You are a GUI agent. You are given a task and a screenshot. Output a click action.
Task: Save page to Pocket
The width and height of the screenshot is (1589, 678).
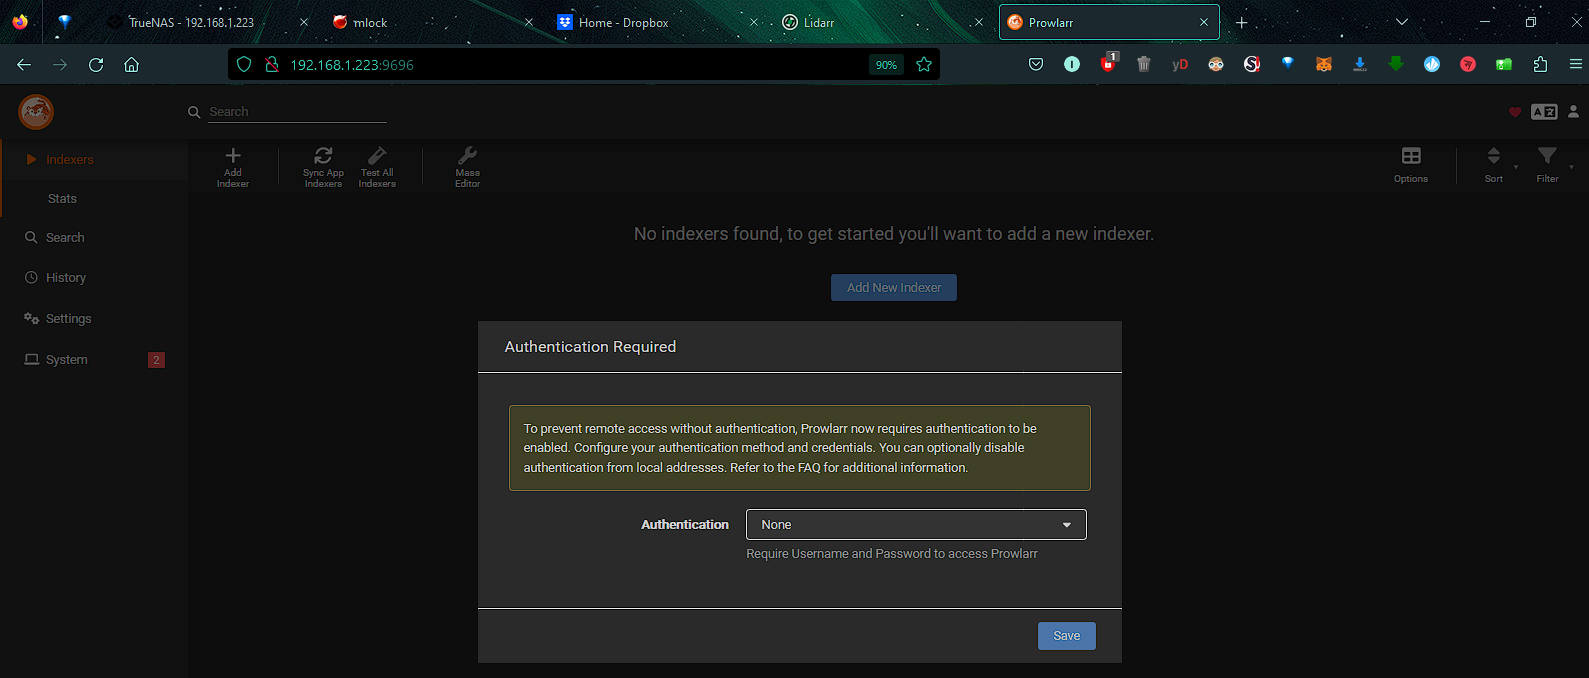[x=1036, y=65]
